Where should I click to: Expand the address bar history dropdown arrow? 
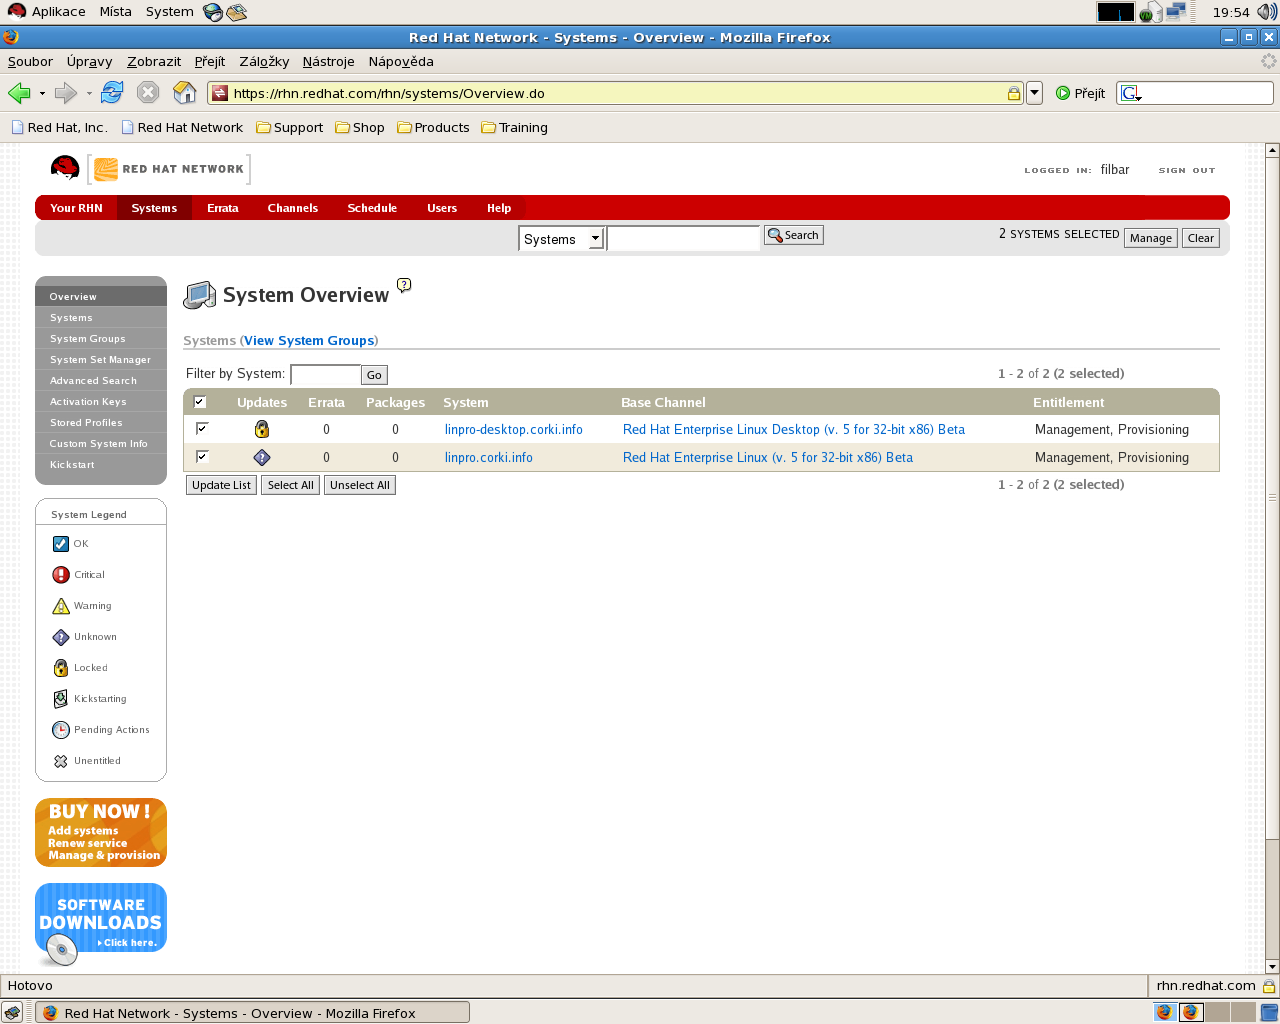coord(1035,93)
